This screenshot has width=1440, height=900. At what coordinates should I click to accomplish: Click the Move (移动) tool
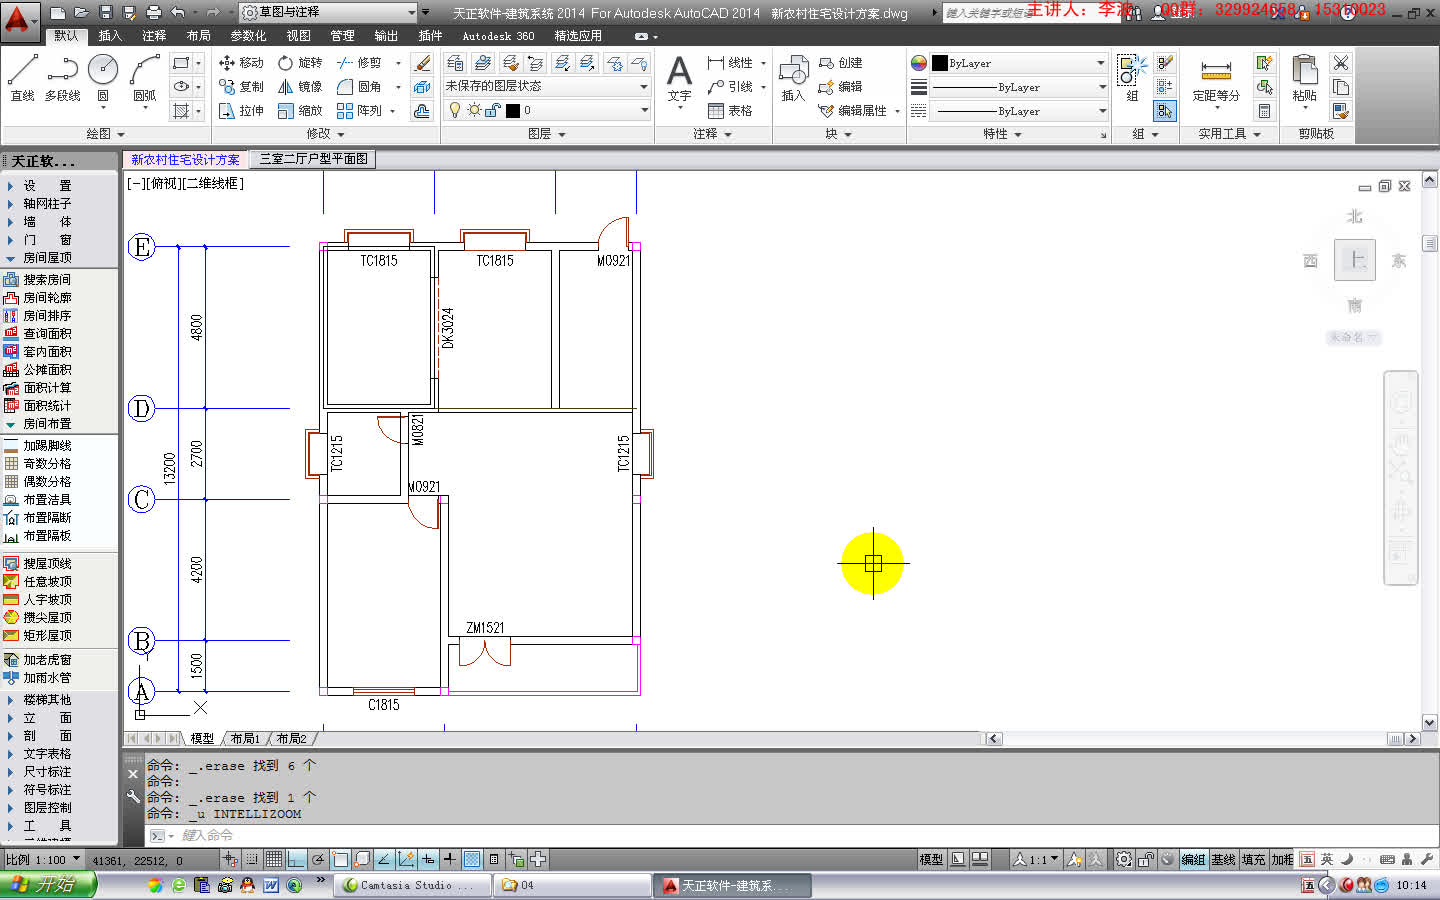click(241, 62)
